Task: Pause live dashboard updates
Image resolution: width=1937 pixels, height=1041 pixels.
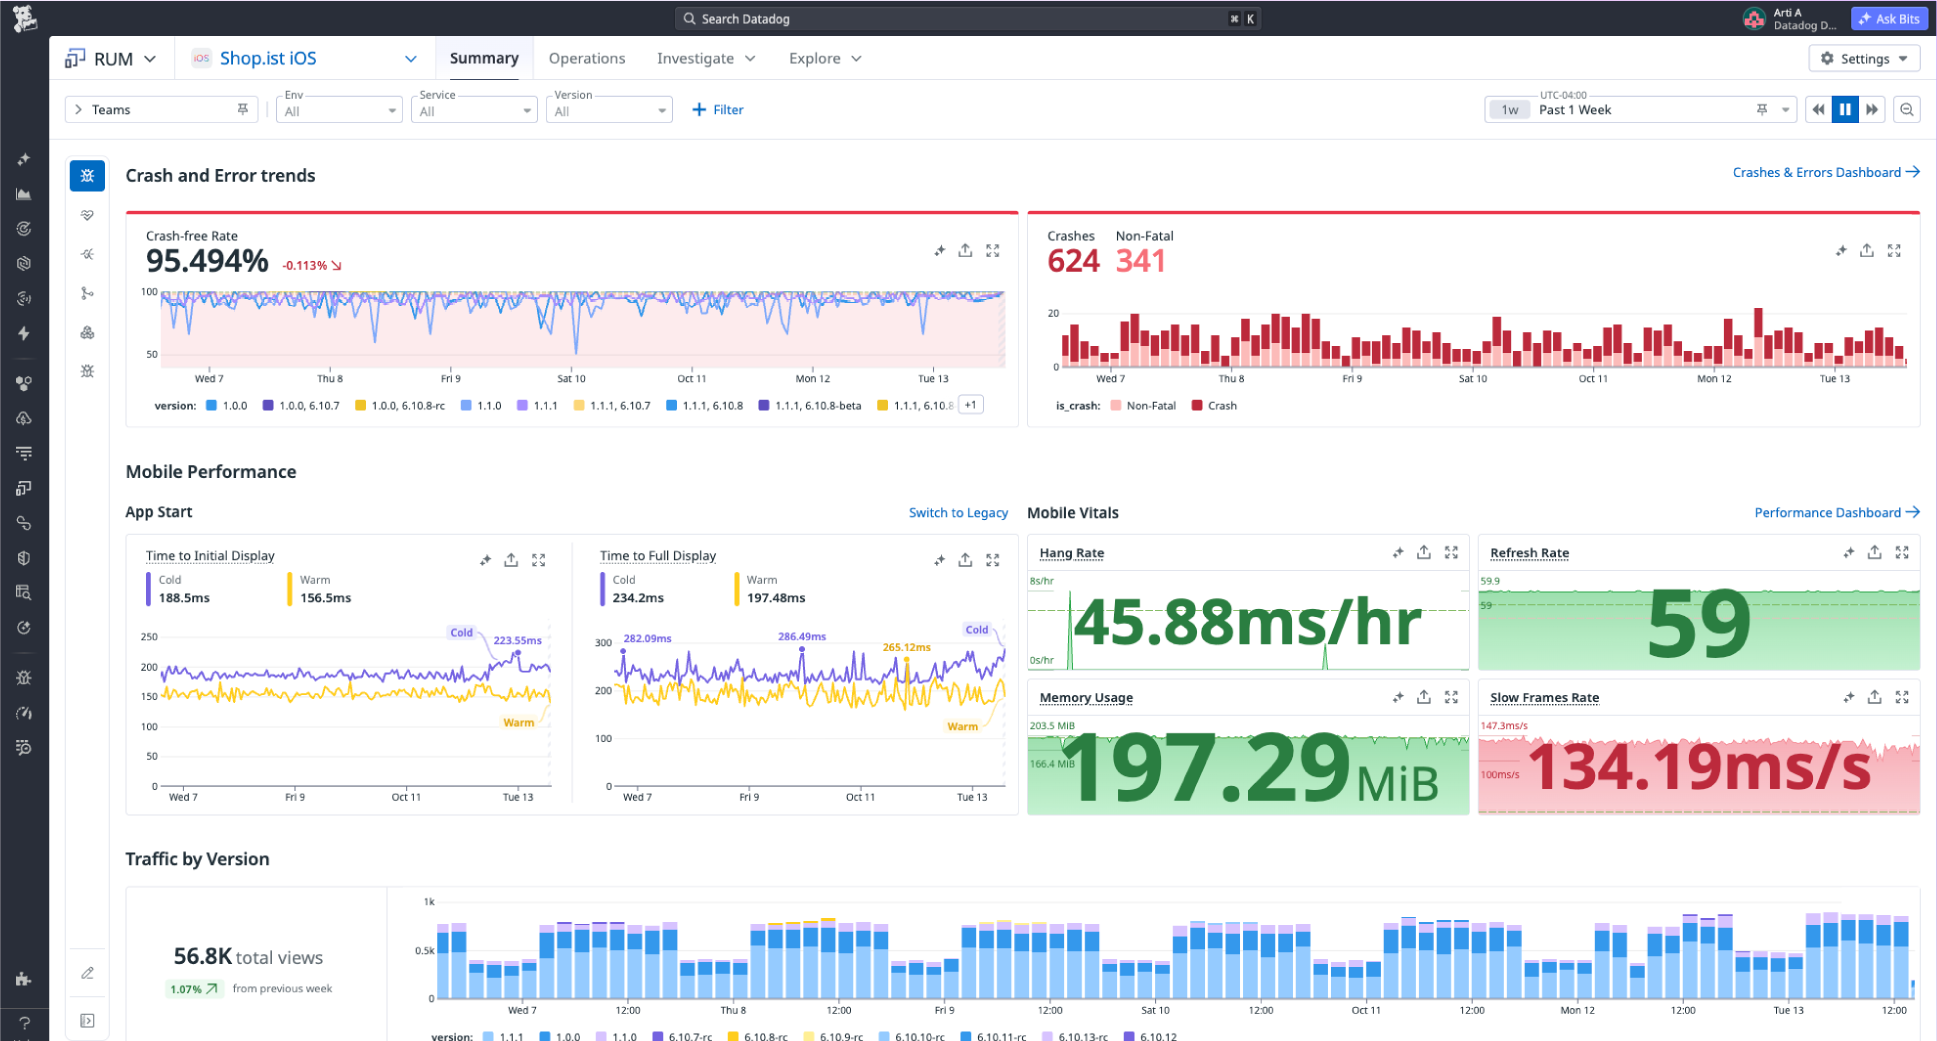Action: coord(1845,110)
